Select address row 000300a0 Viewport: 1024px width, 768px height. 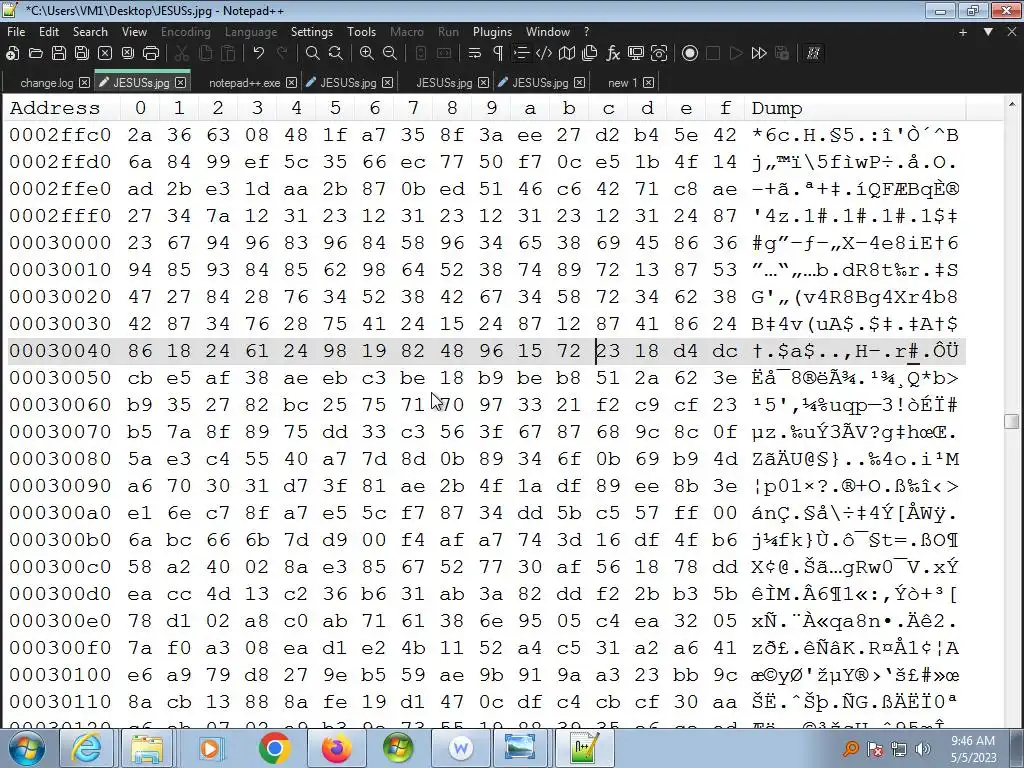pyautogui.click(x=60, y=513)
